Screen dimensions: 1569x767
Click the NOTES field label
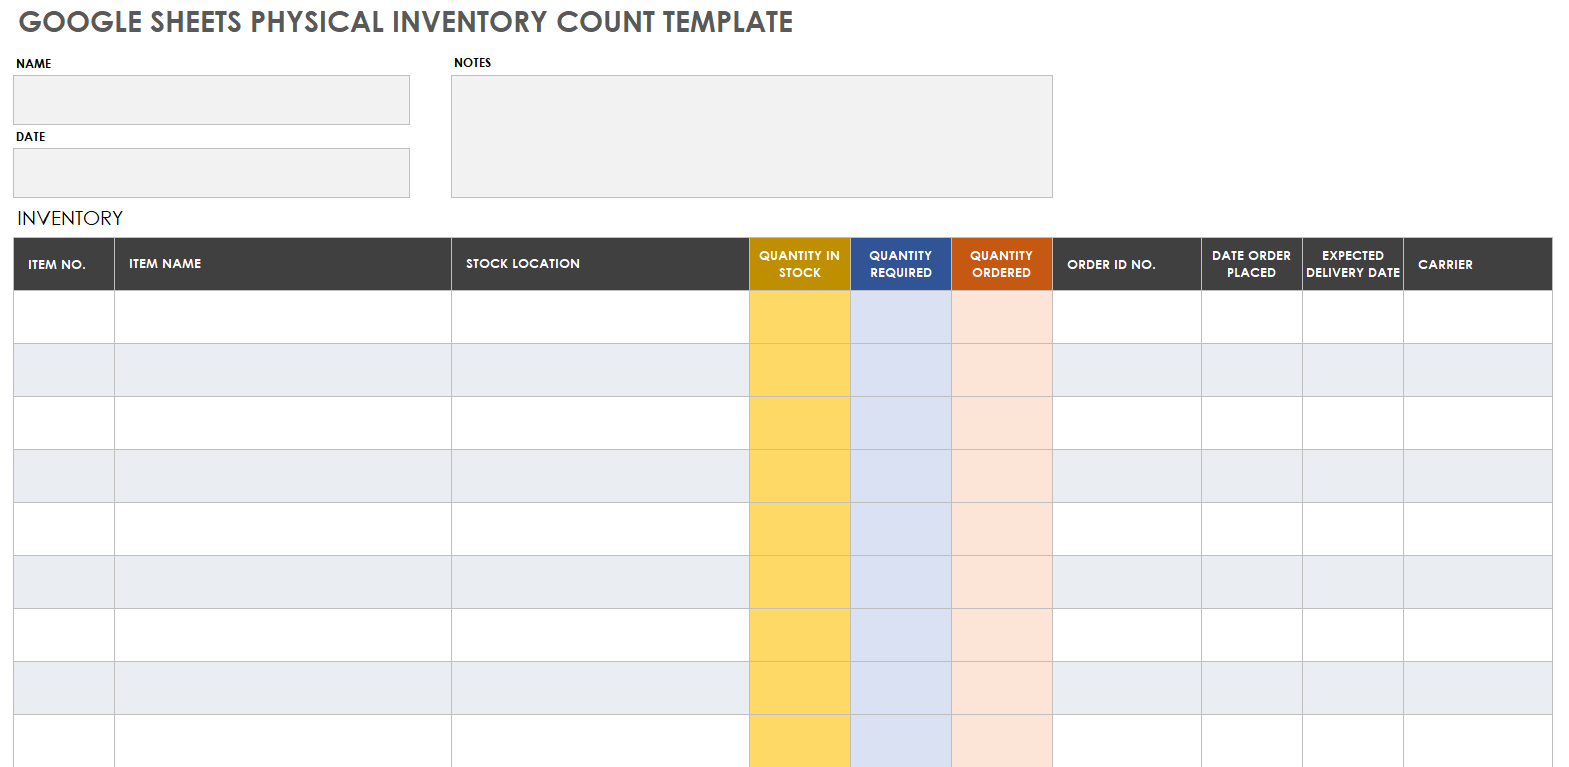(x=473, y=62)
